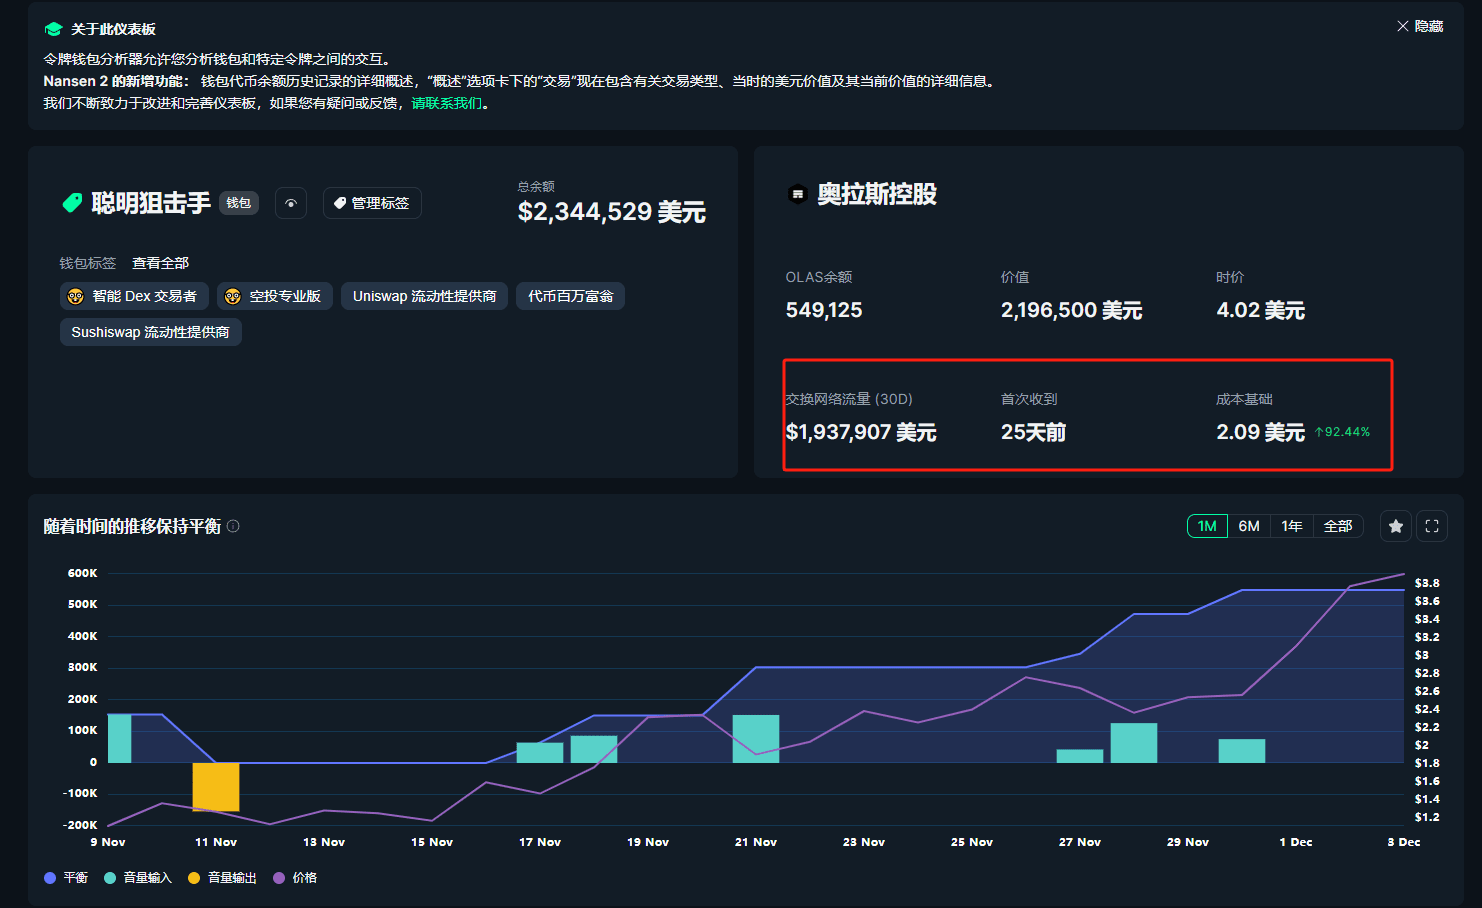
Task: Switch chart range to 1年
Action: click(1292, 526)
